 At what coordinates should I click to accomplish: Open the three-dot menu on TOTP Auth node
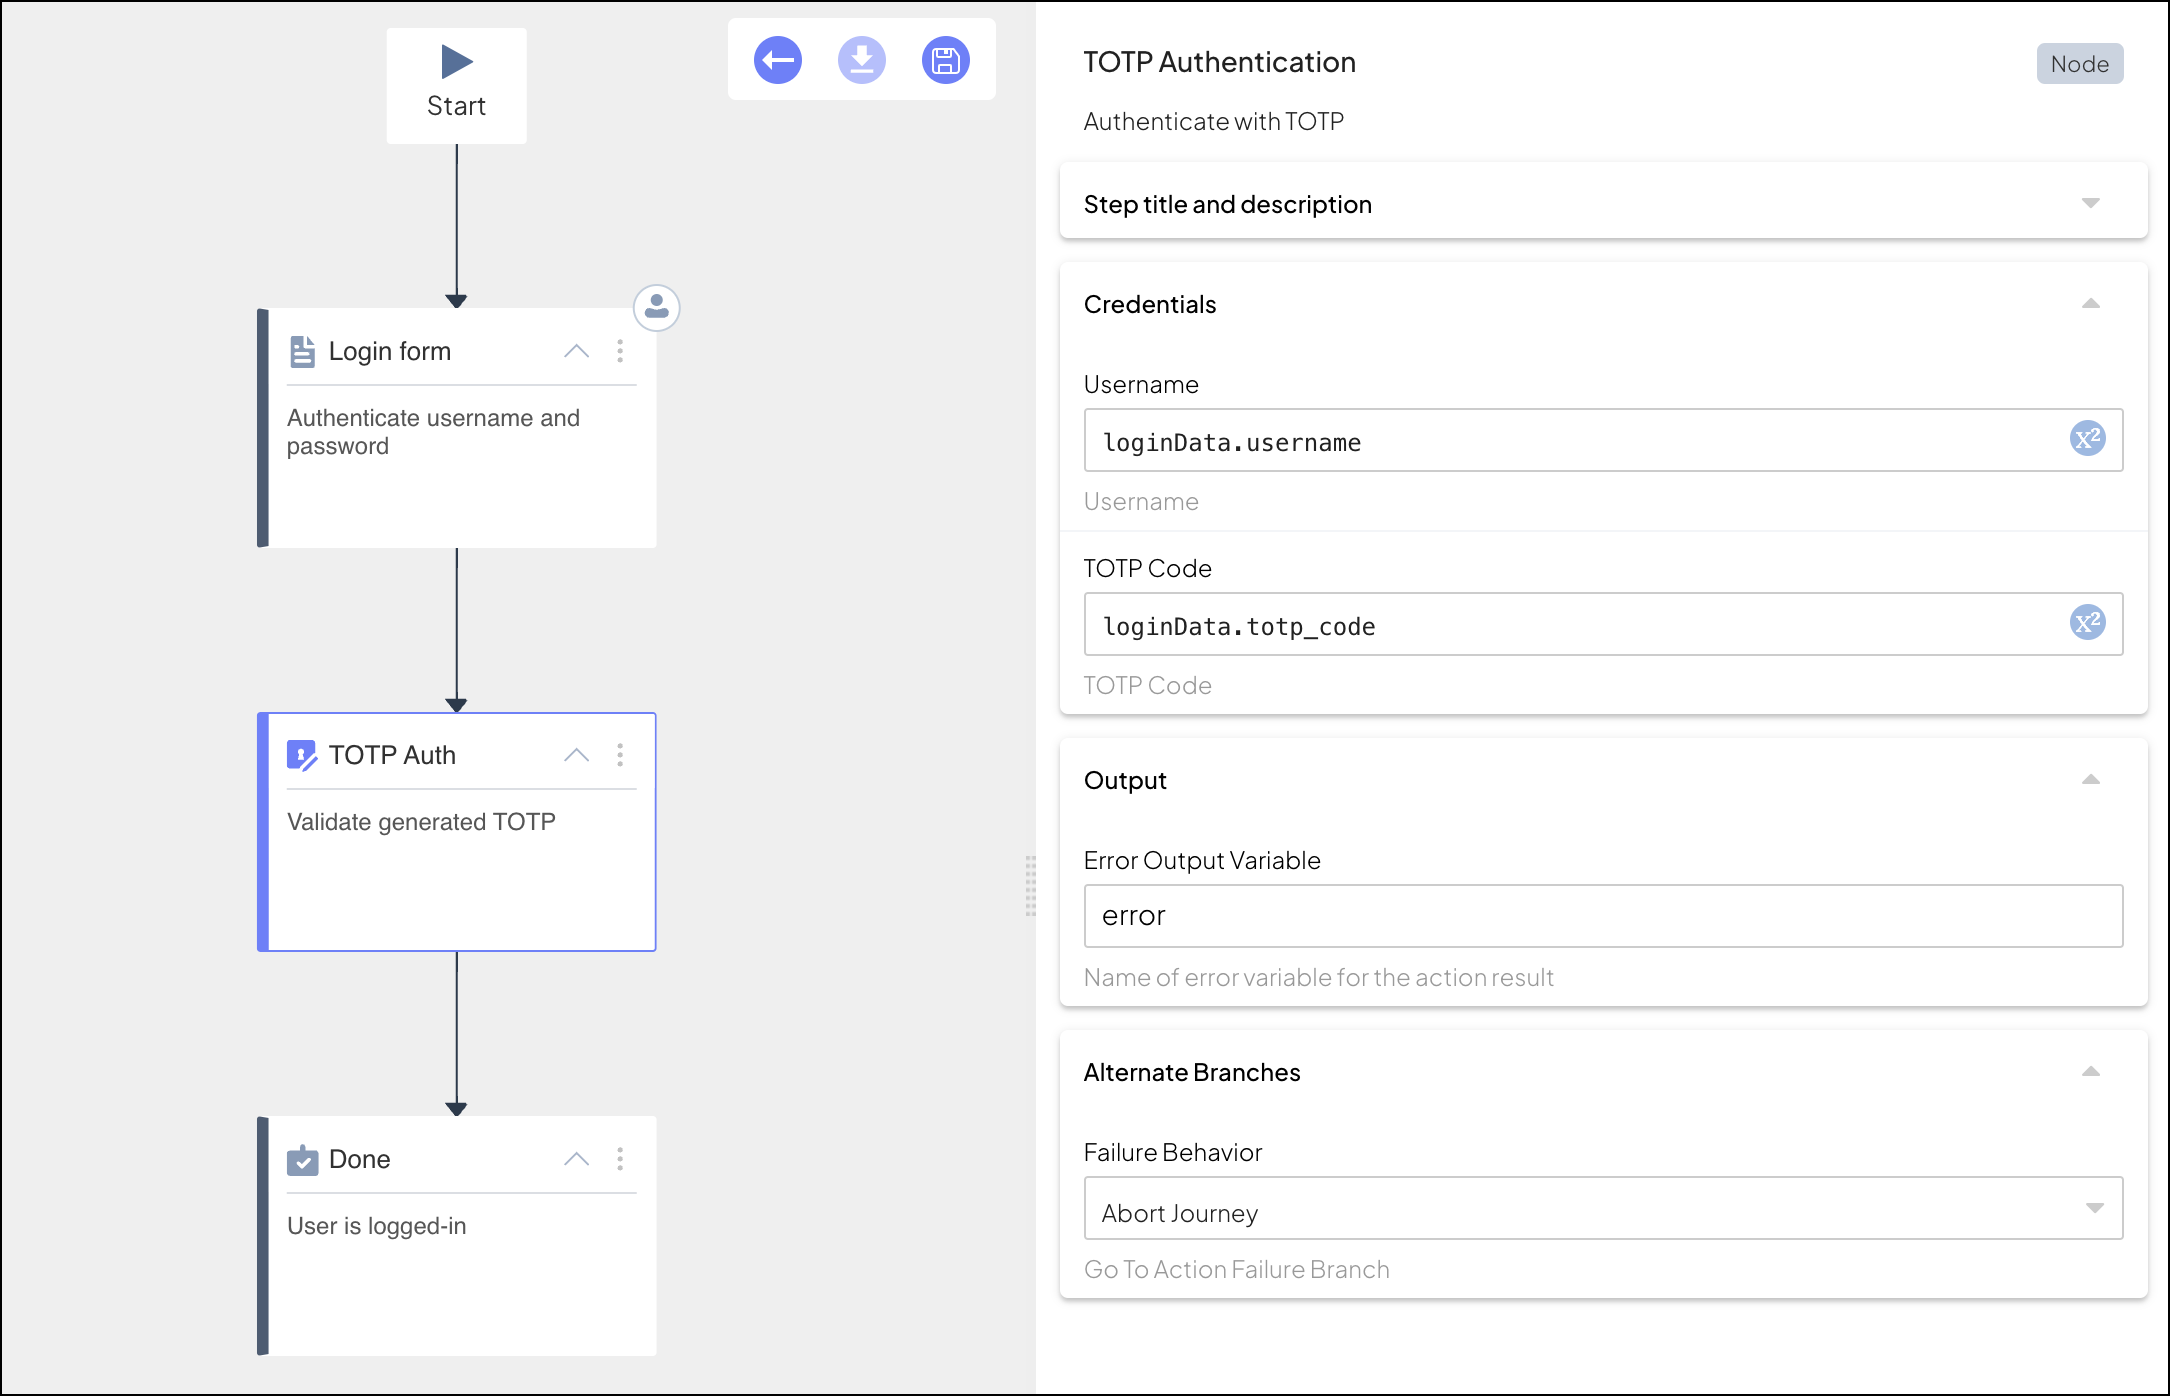tap(620, 755)
